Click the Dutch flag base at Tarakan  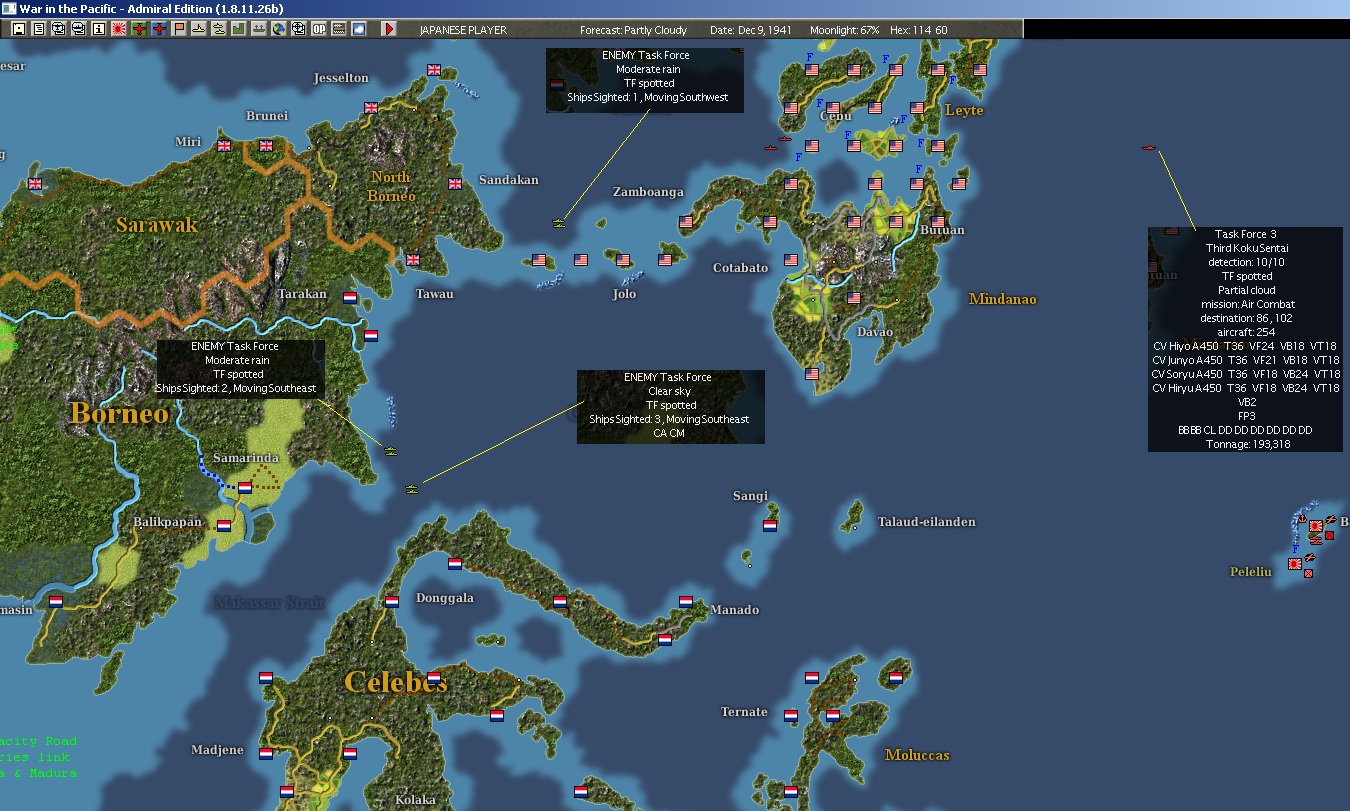click(x=350, y=298)
